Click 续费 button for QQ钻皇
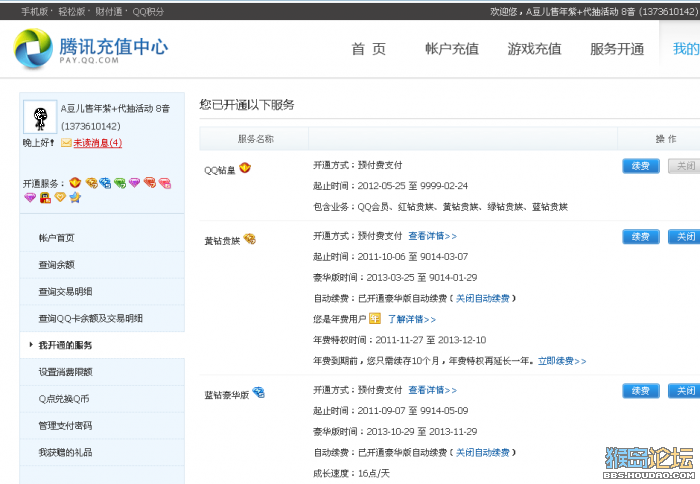Viewport: 700px width, 484px height. click(x=641, y=166)
